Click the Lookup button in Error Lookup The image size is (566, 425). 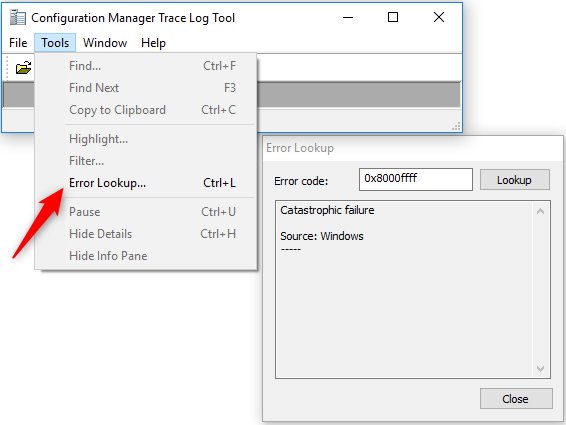click(x=515, y=180)
